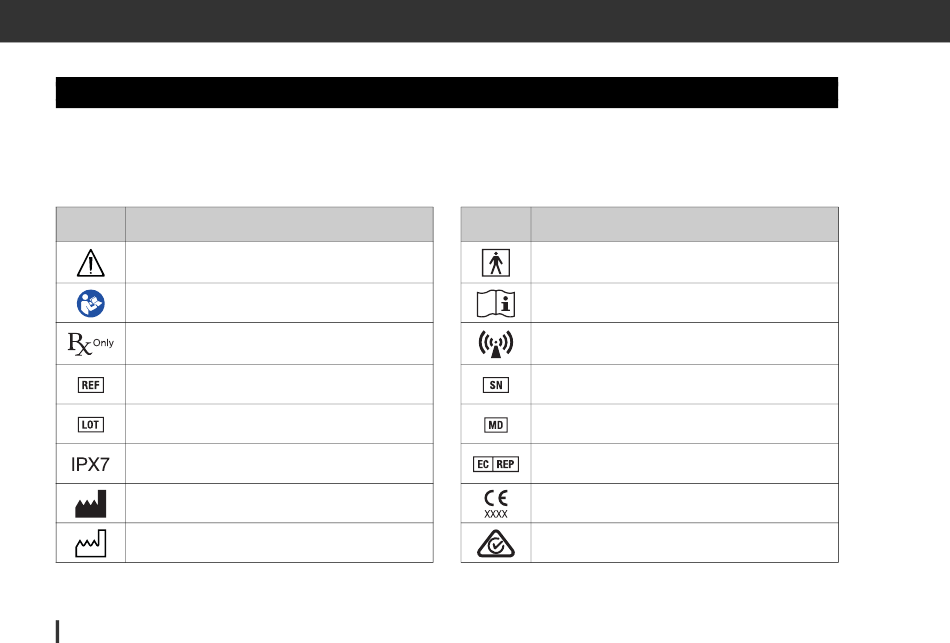
Task: Select the EC REP representative symbol
Action: pos(496,464)
